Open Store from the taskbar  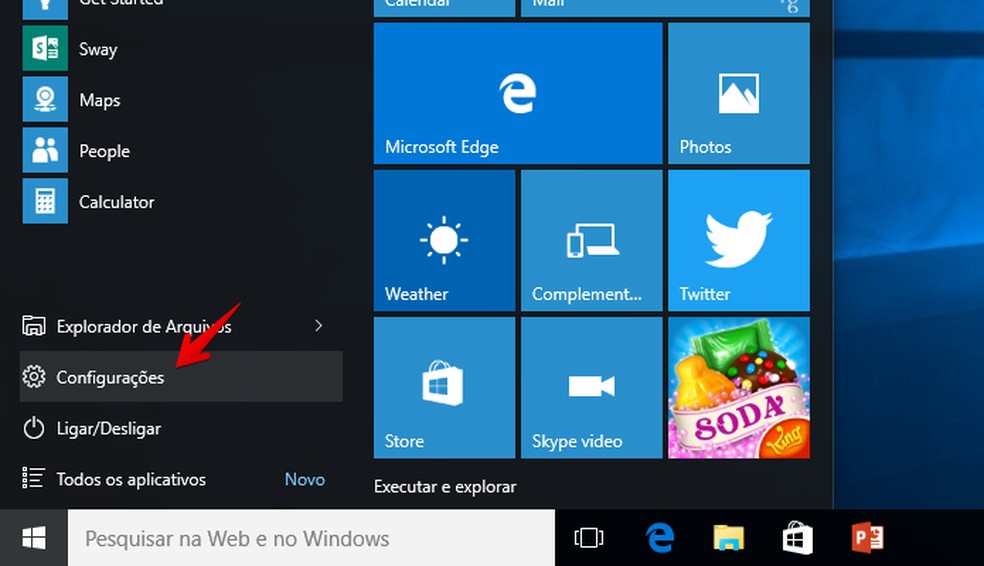click(x=798, y=538)
